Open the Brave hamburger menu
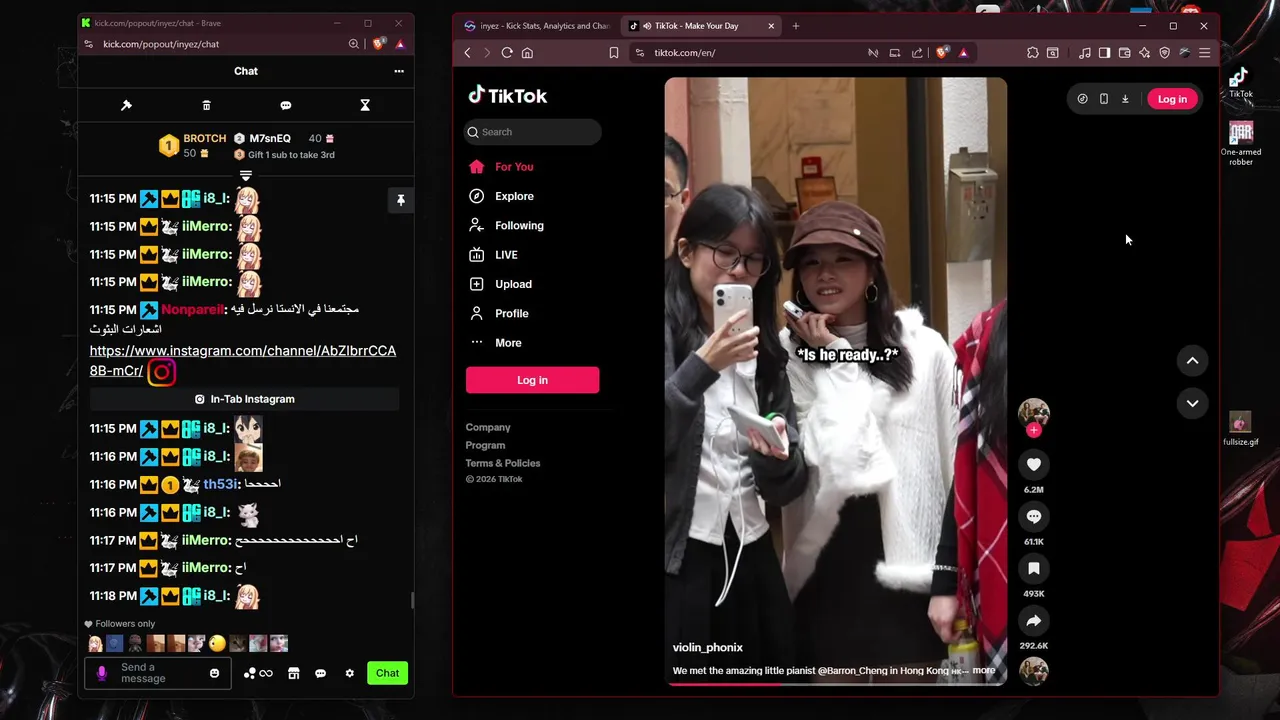1280x720 pixels. click(x=1204, y=53)
